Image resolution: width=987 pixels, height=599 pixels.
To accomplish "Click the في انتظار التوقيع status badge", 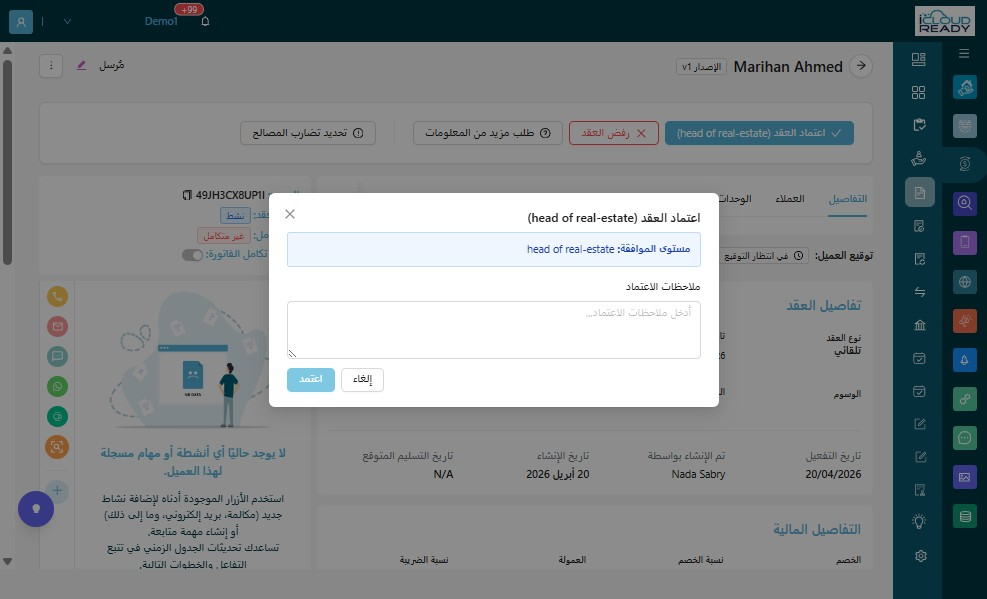I will click(x=764, y=256).
